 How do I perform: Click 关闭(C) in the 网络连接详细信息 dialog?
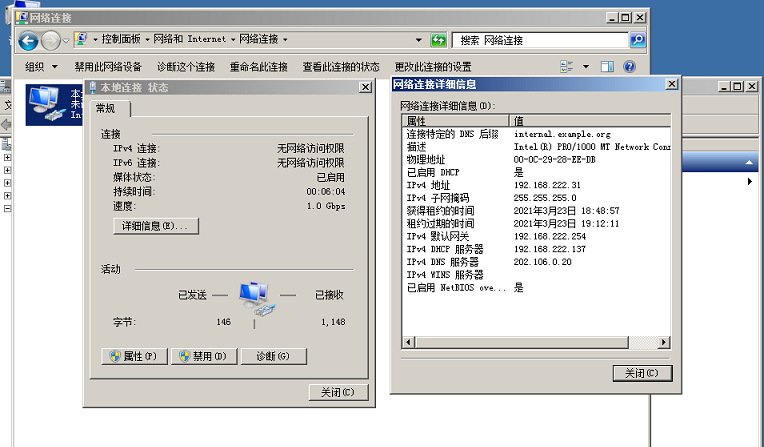click(x=642, y=373)
